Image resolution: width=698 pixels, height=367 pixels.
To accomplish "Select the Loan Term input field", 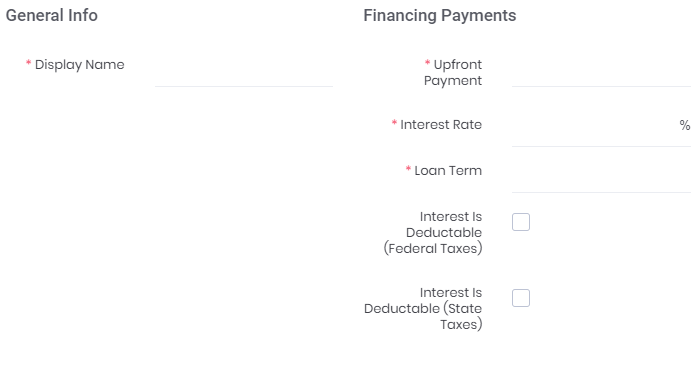I will (601, 177).
